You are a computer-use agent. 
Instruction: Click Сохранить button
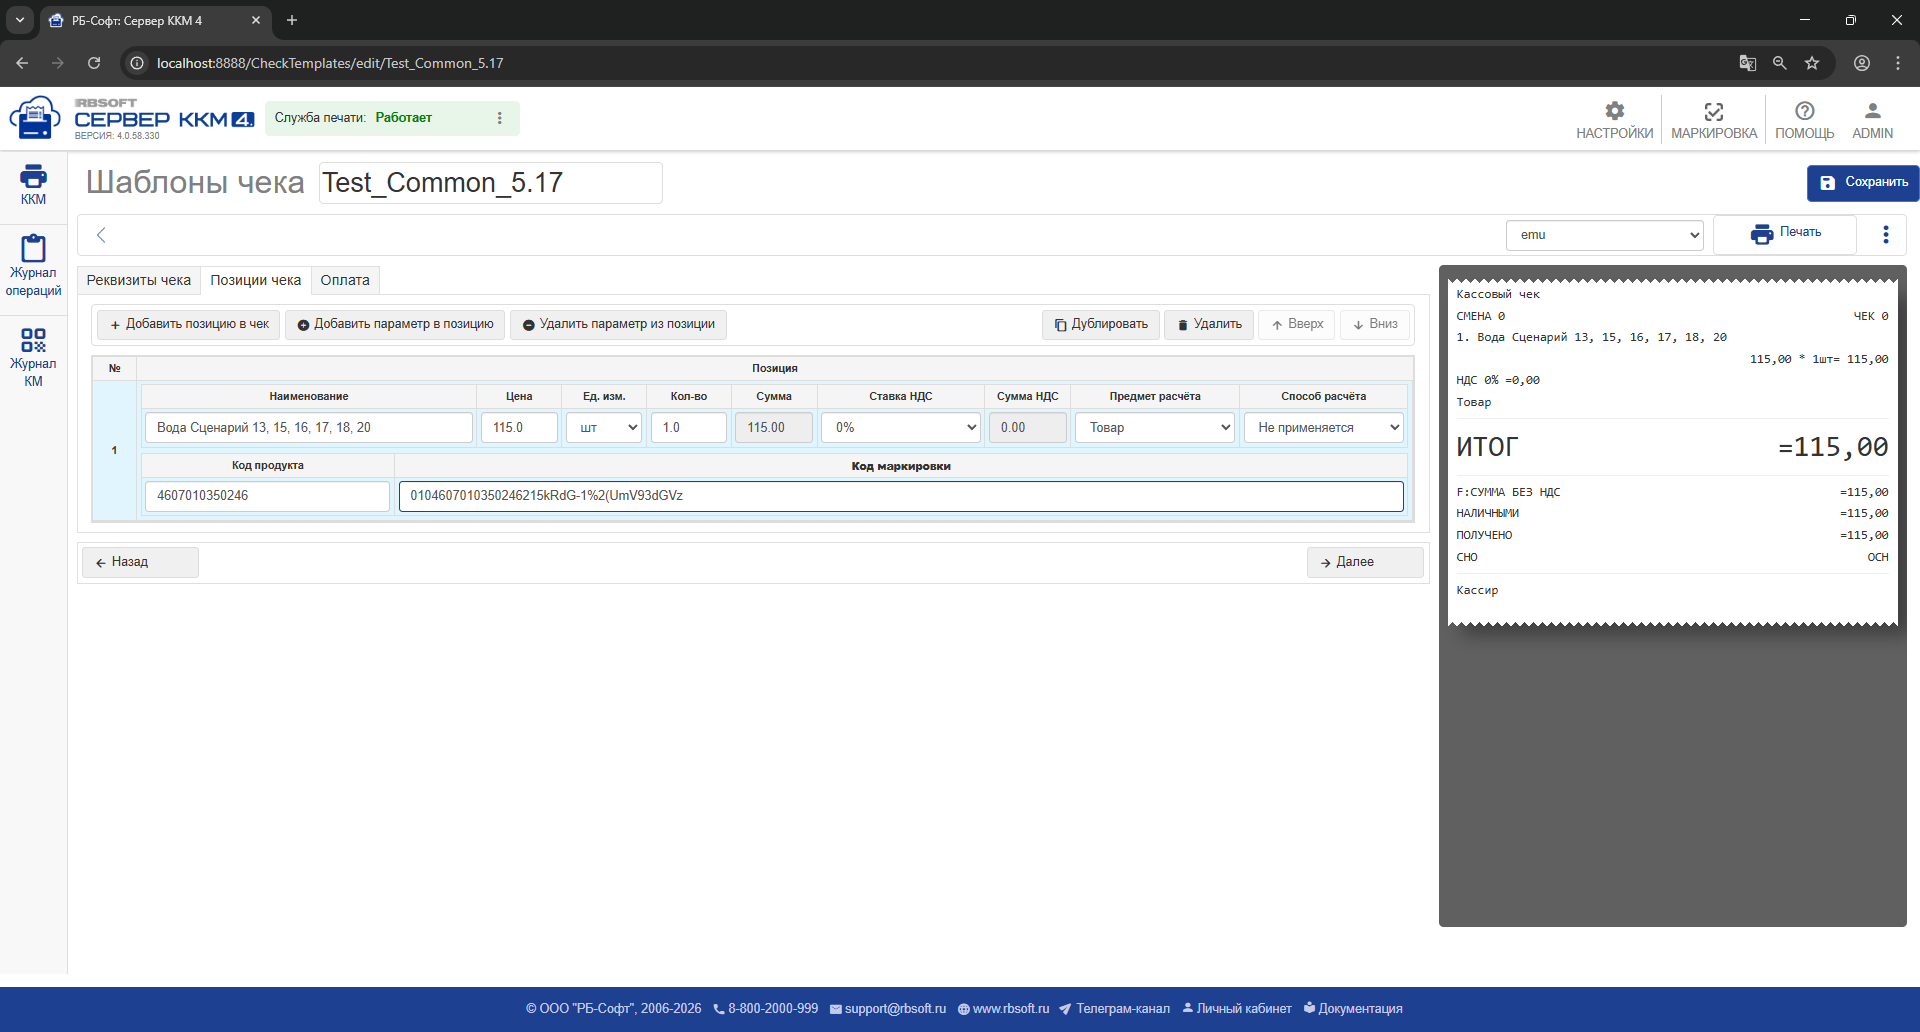[1862, 183]
